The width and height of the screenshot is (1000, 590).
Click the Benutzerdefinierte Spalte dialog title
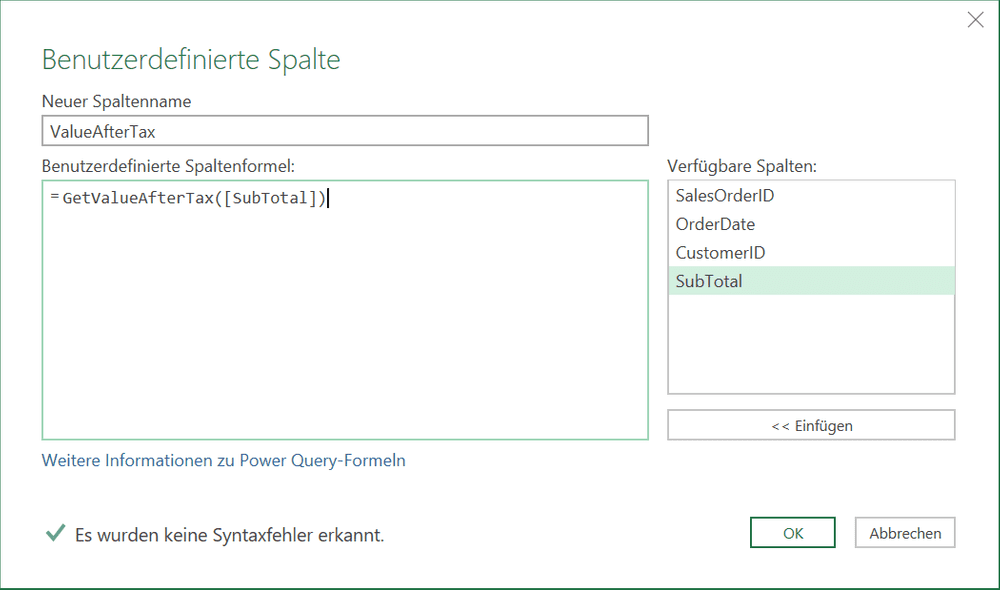click(190, 60)
